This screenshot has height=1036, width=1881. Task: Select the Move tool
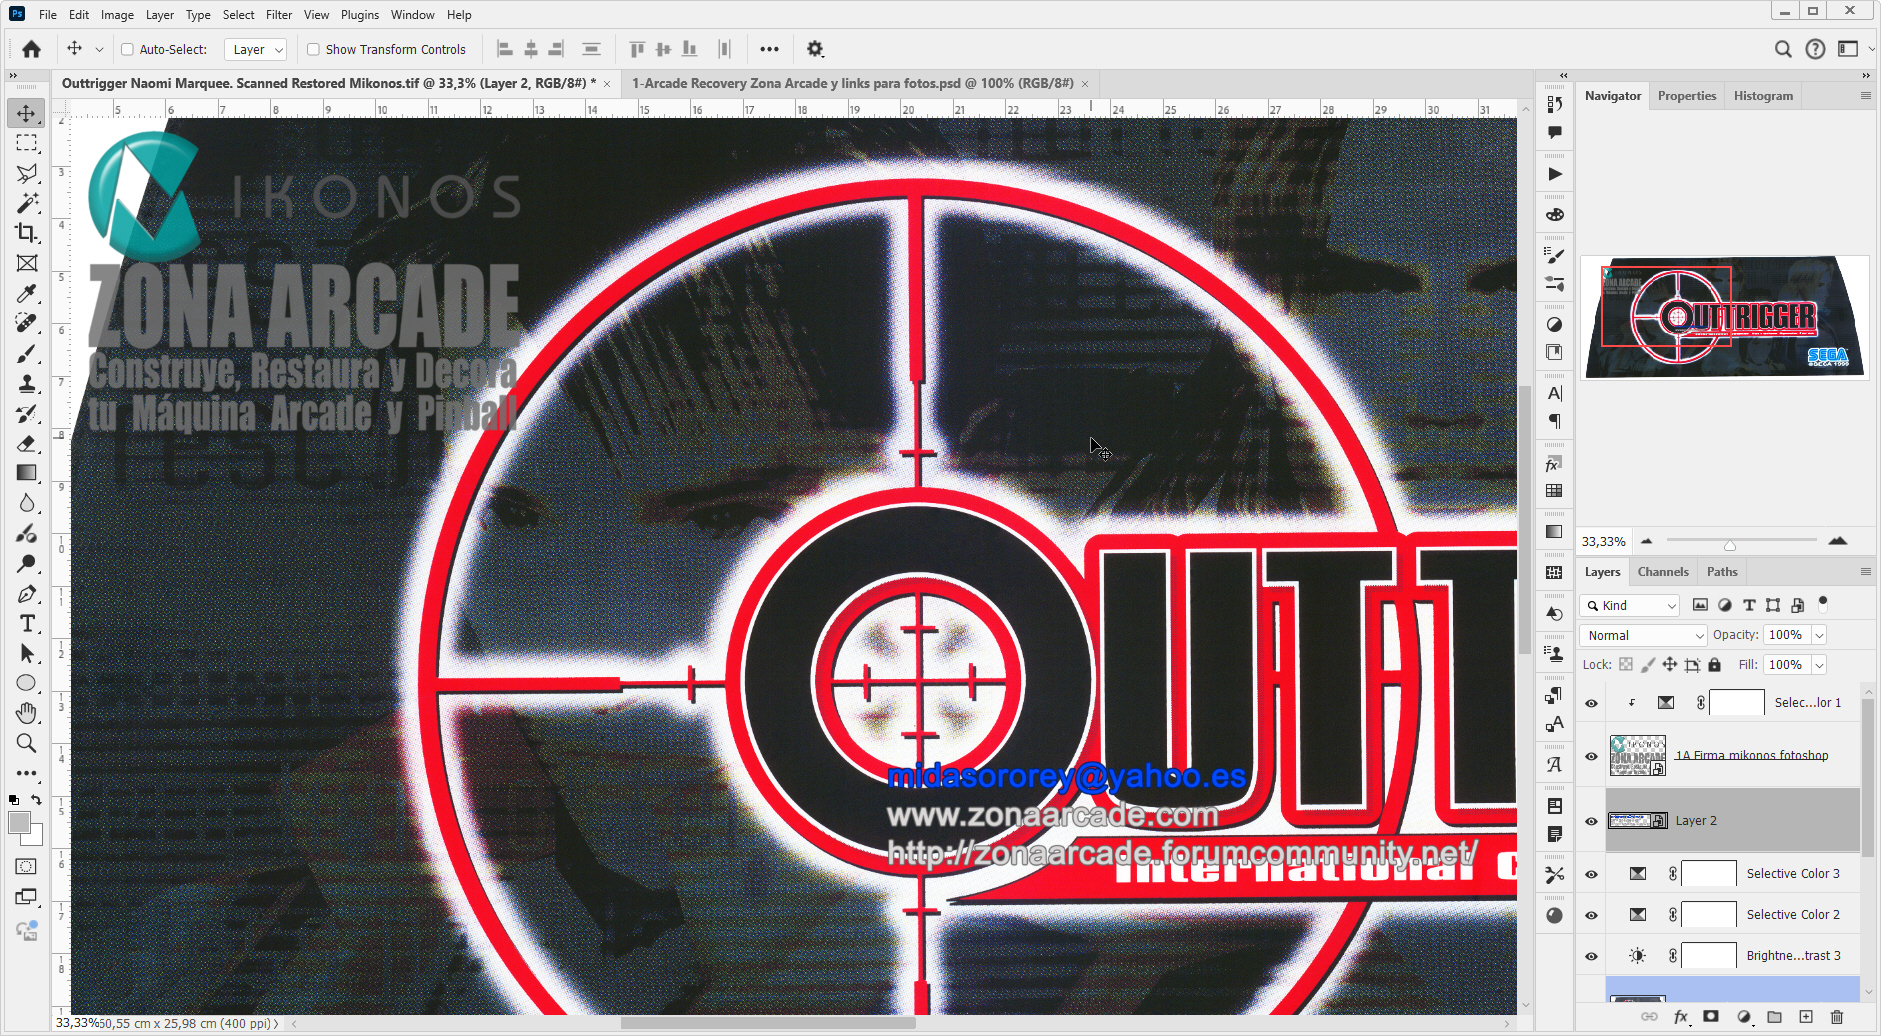pos(27,113)
